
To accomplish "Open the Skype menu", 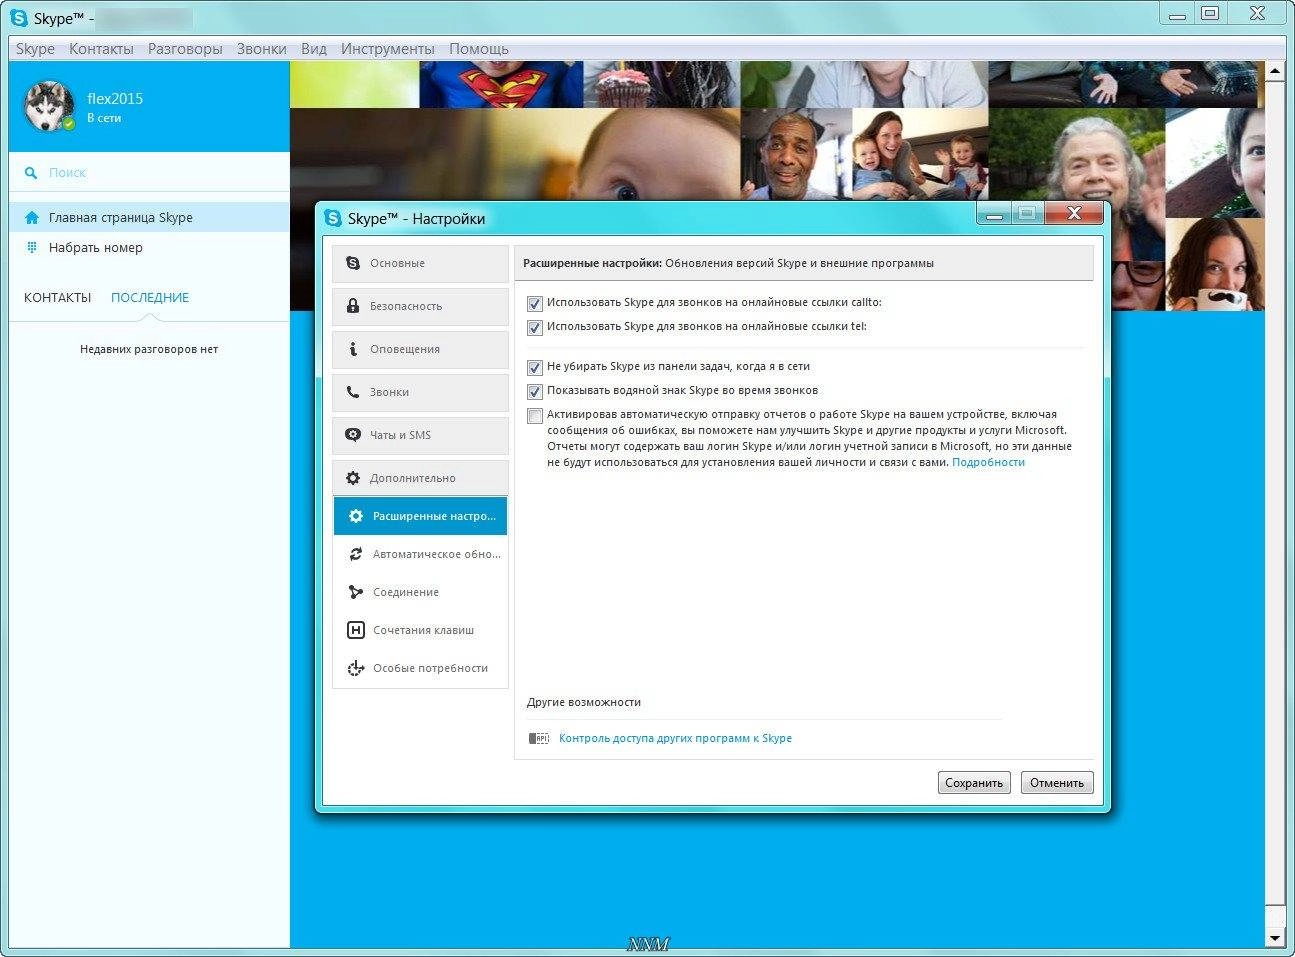I will pyautogui.click(x=35, y=48).
